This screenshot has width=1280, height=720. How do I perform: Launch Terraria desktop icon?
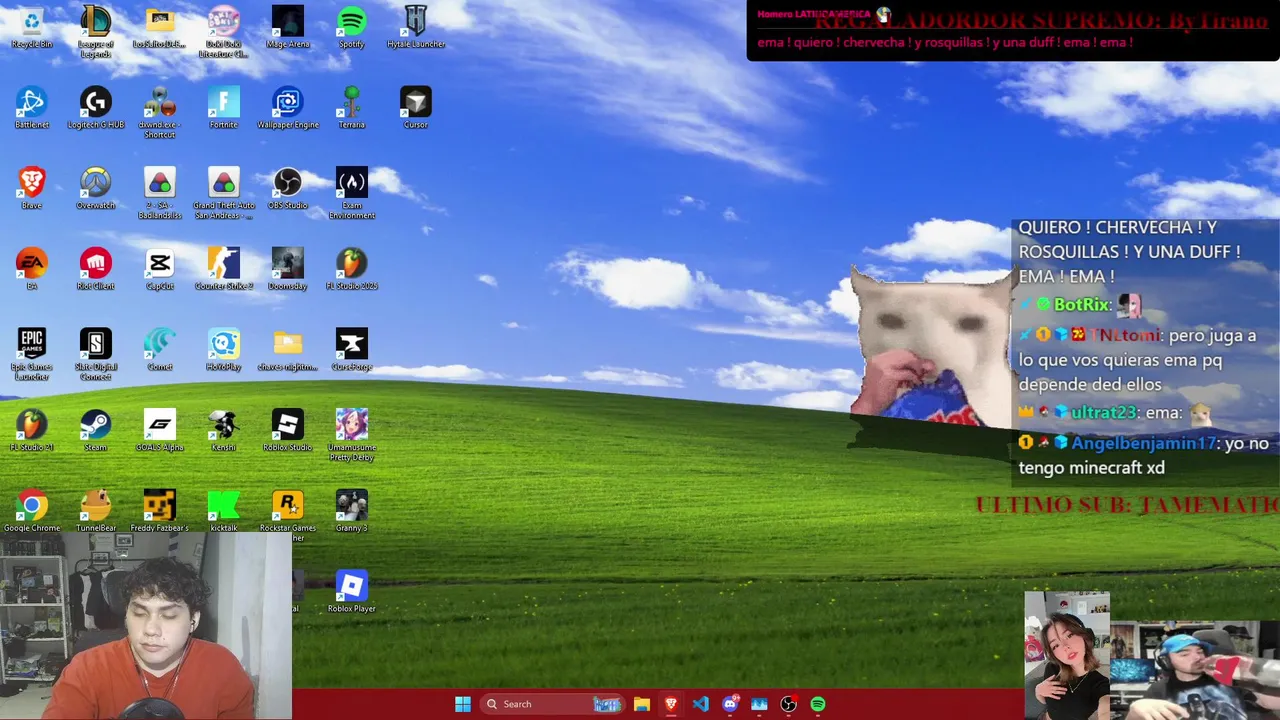[352, 108]
